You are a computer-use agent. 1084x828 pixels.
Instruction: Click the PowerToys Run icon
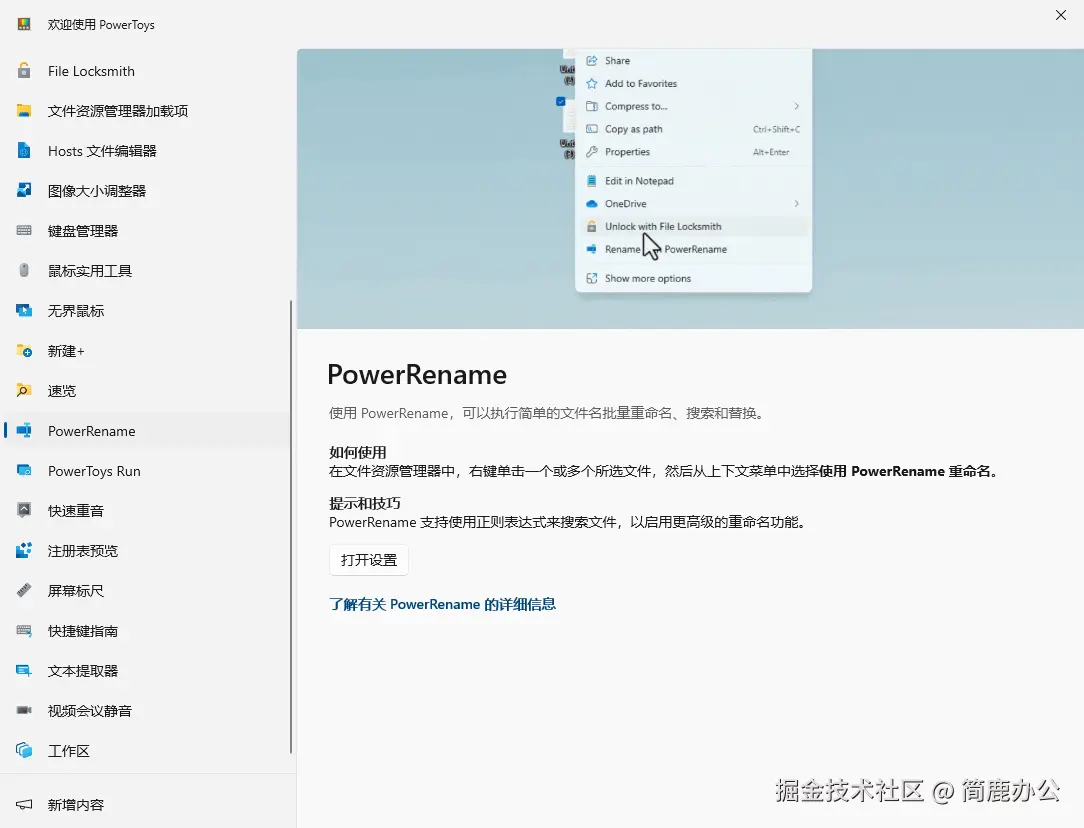tap(24, 471)
